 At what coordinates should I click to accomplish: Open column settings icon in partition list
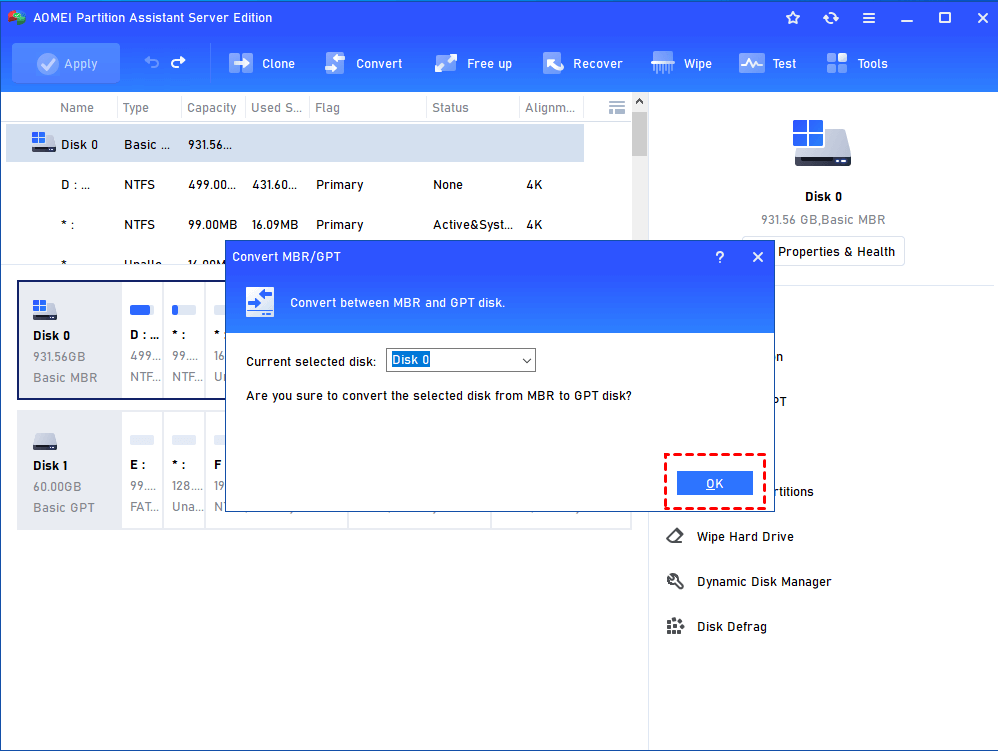pos(616,108)
